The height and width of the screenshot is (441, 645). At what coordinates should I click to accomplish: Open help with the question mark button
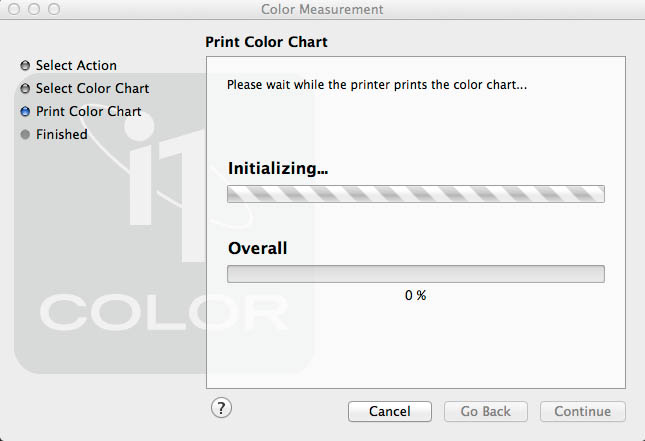point(222,407)
